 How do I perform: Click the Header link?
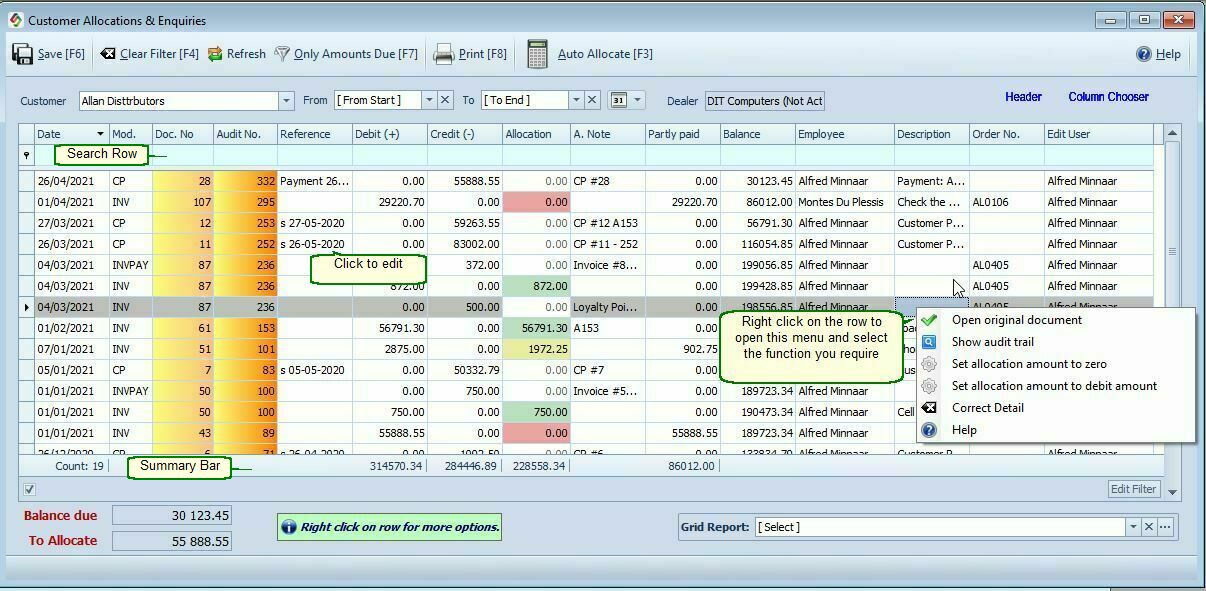tap(1023, 97)
